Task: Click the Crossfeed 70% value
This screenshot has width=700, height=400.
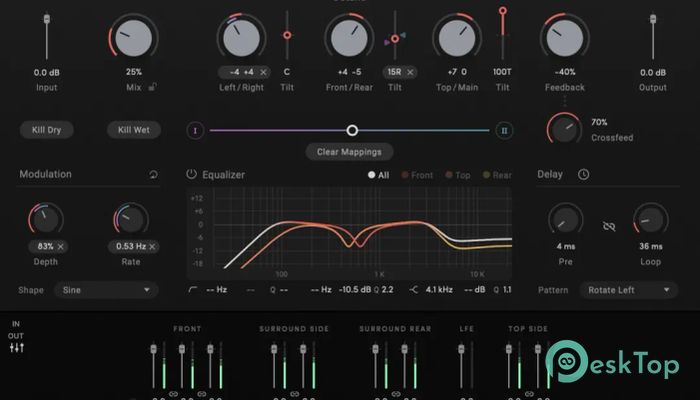Action: (x=599, y=122)
